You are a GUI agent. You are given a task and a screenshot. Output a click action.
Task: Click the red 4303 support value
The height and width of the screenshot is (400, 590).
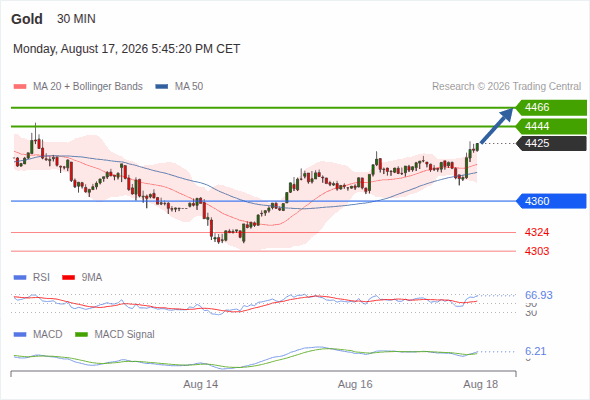point(537,251)
